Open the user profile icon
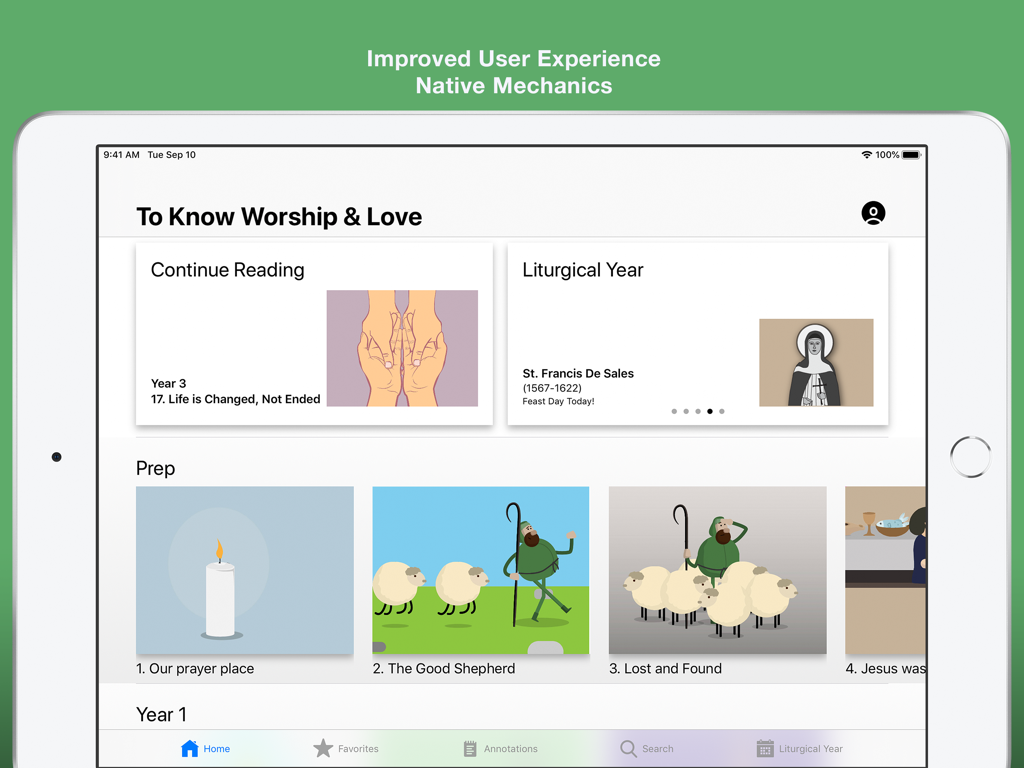The width and height of the screenshot is (1024, 768). click(873, 213)
